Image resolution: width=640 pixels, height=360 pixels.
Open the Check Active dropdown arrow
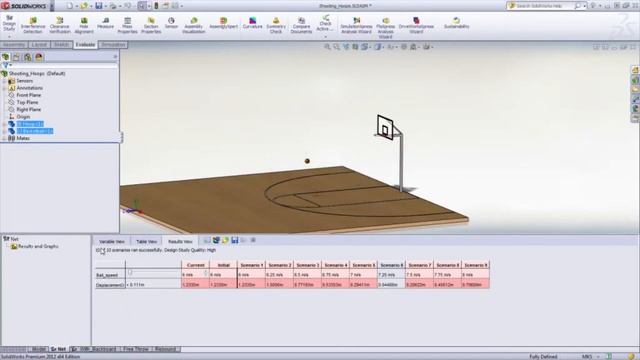coord(325,37)
